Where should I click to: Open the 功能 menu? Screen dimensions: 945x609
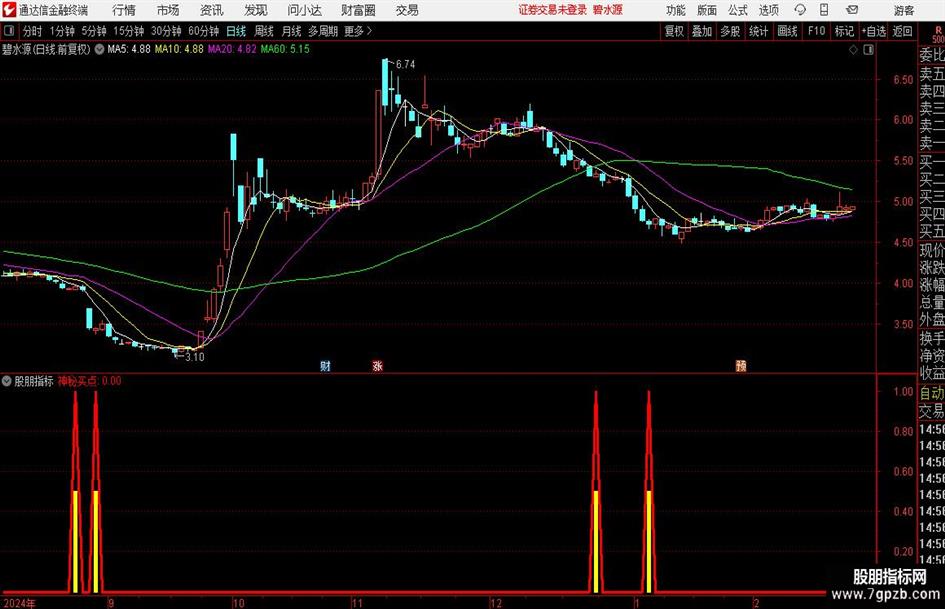(x=676, y=10)
